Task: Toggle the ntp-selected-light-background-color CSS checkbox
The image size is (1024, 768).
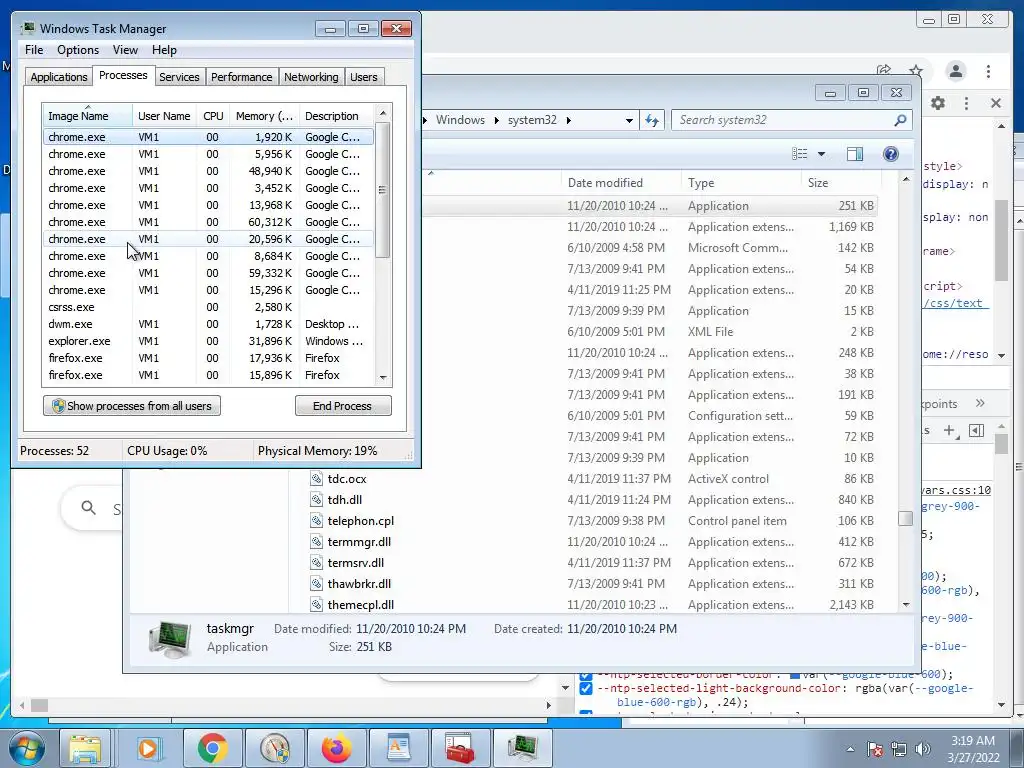Action: tap(585, 688)
